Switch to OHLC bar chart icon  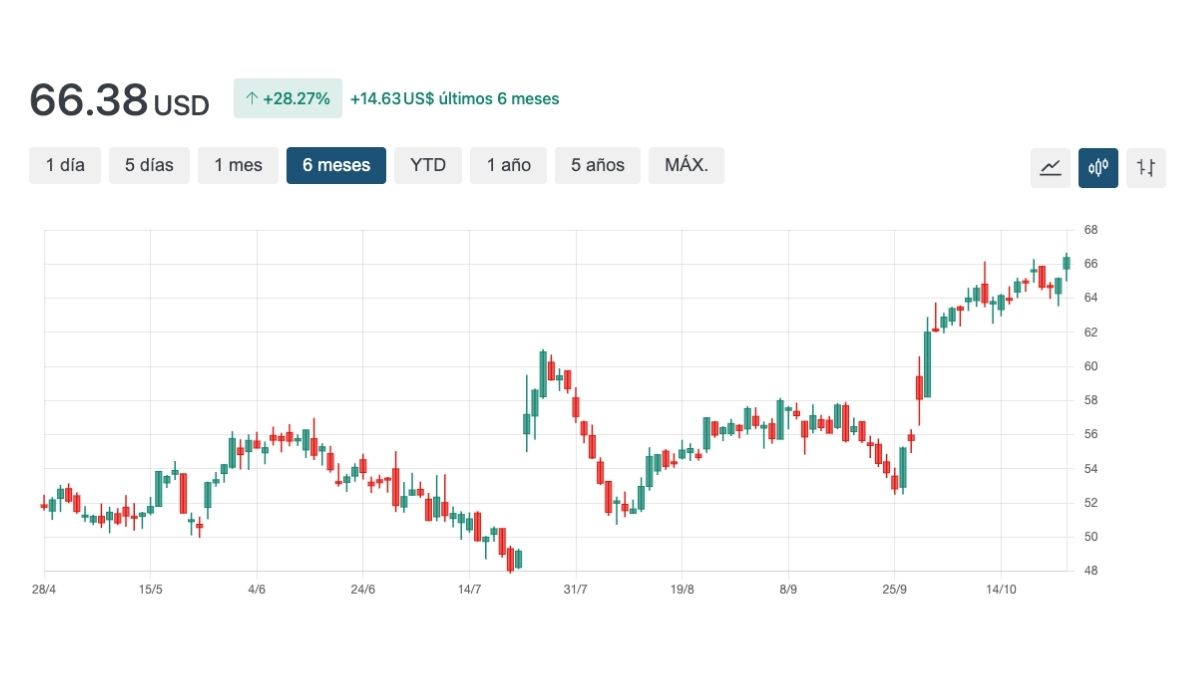1146,167
